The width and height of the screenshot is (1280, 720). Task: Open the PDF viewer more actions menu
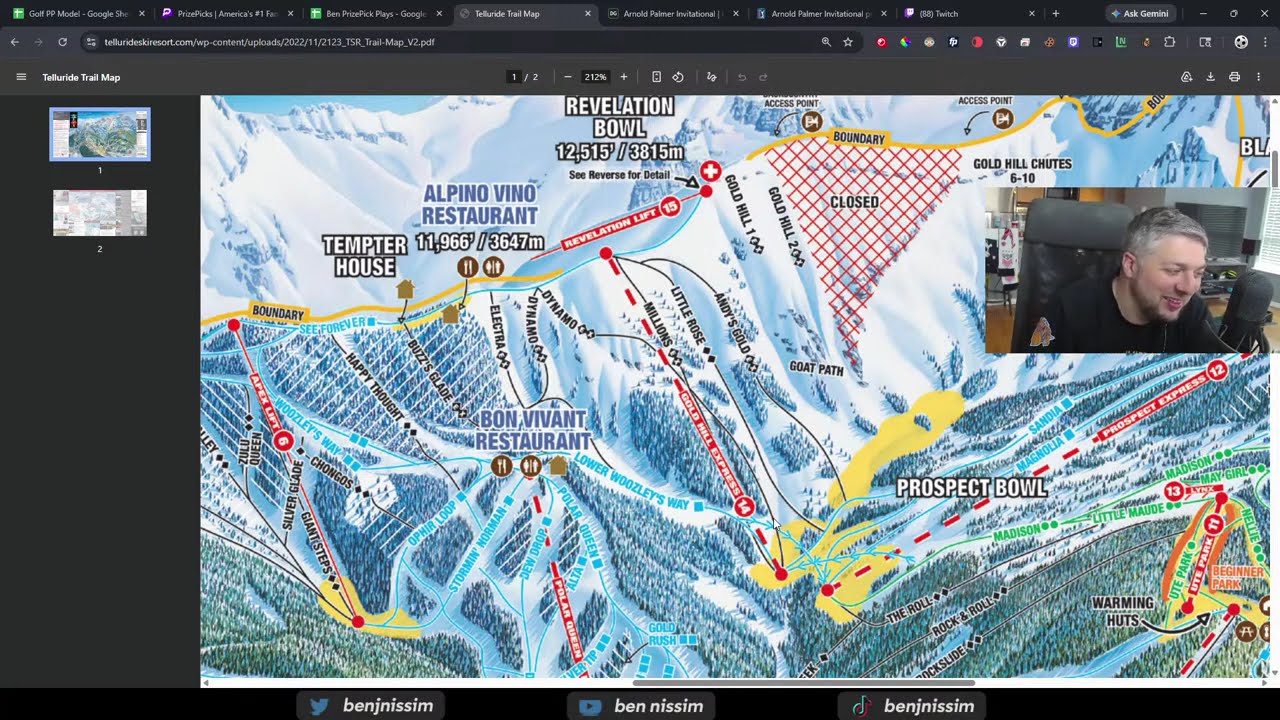[x=1259, y=77]
